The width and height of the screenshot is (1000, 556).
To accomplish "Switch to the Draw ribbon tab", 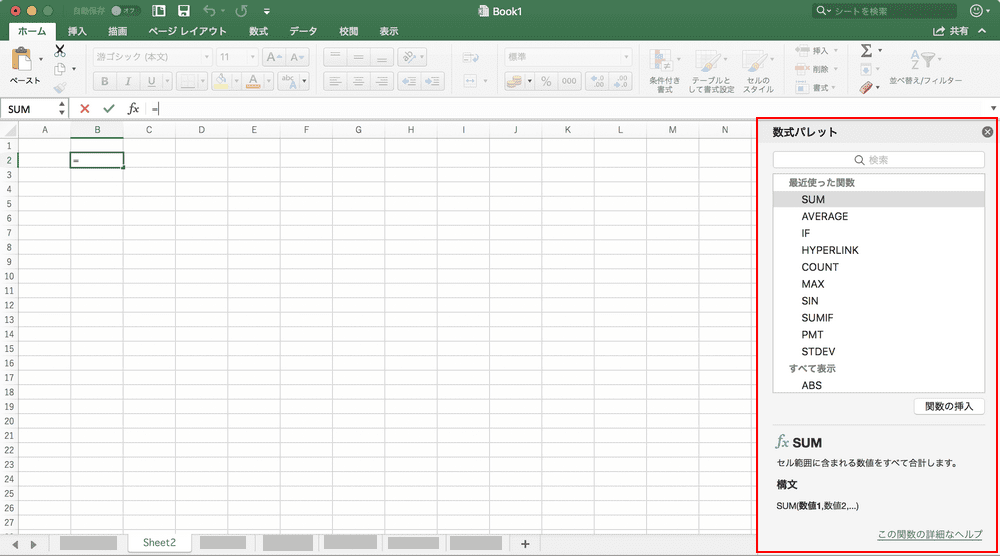I will (x=117, y=31).
